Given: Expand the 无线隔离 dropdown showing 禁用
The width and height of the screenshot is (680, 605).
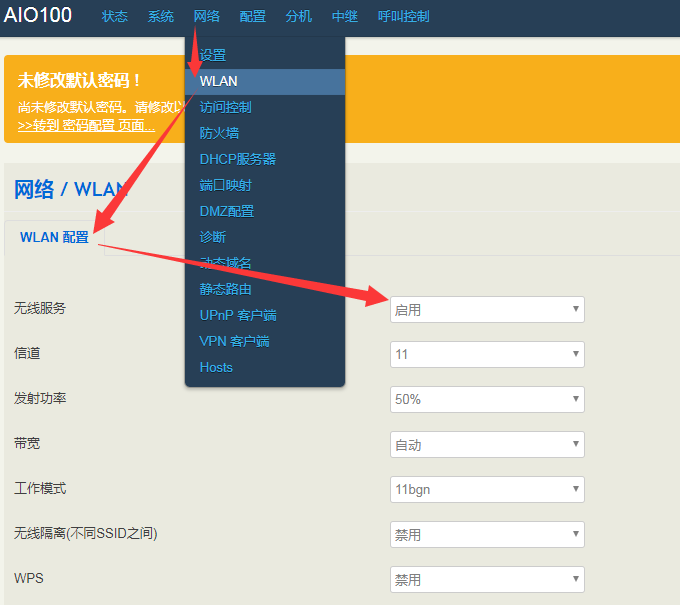Looking at the screenshot, I should pos(487,535).
